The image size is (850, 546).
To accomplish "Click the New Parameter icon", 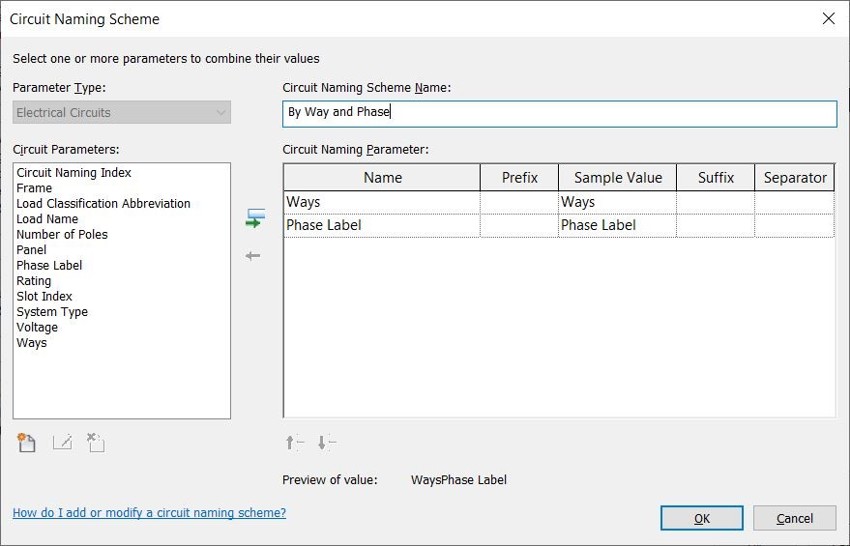I will [26, 442].
